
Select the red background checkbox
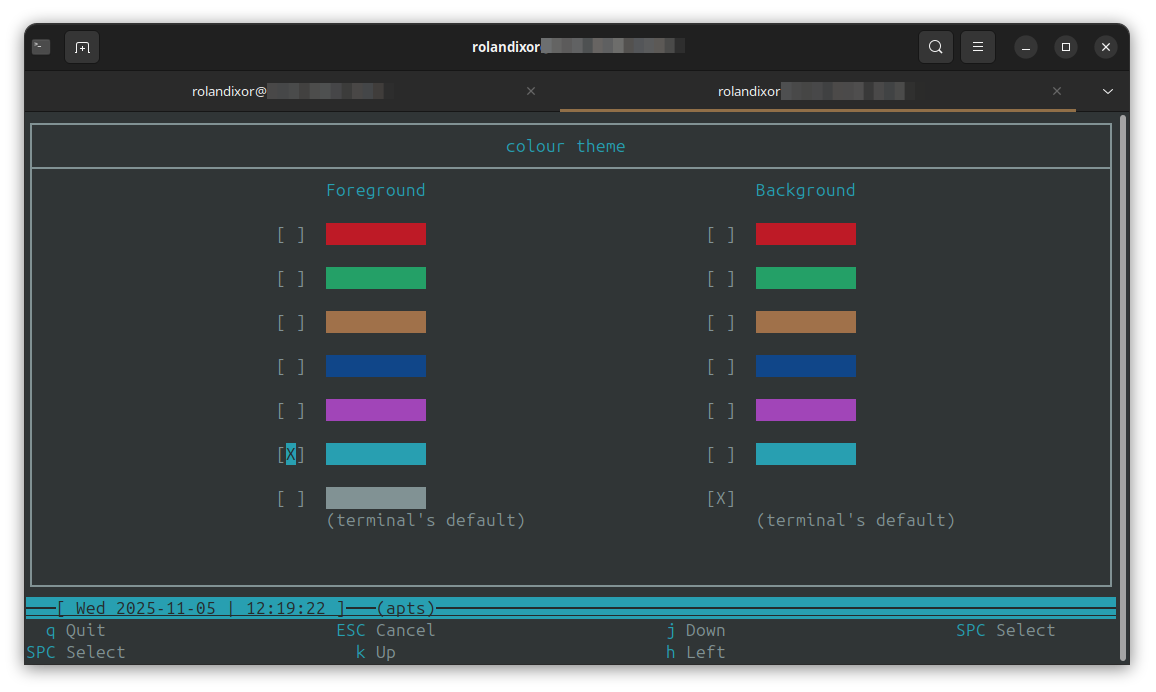[720, 234]
